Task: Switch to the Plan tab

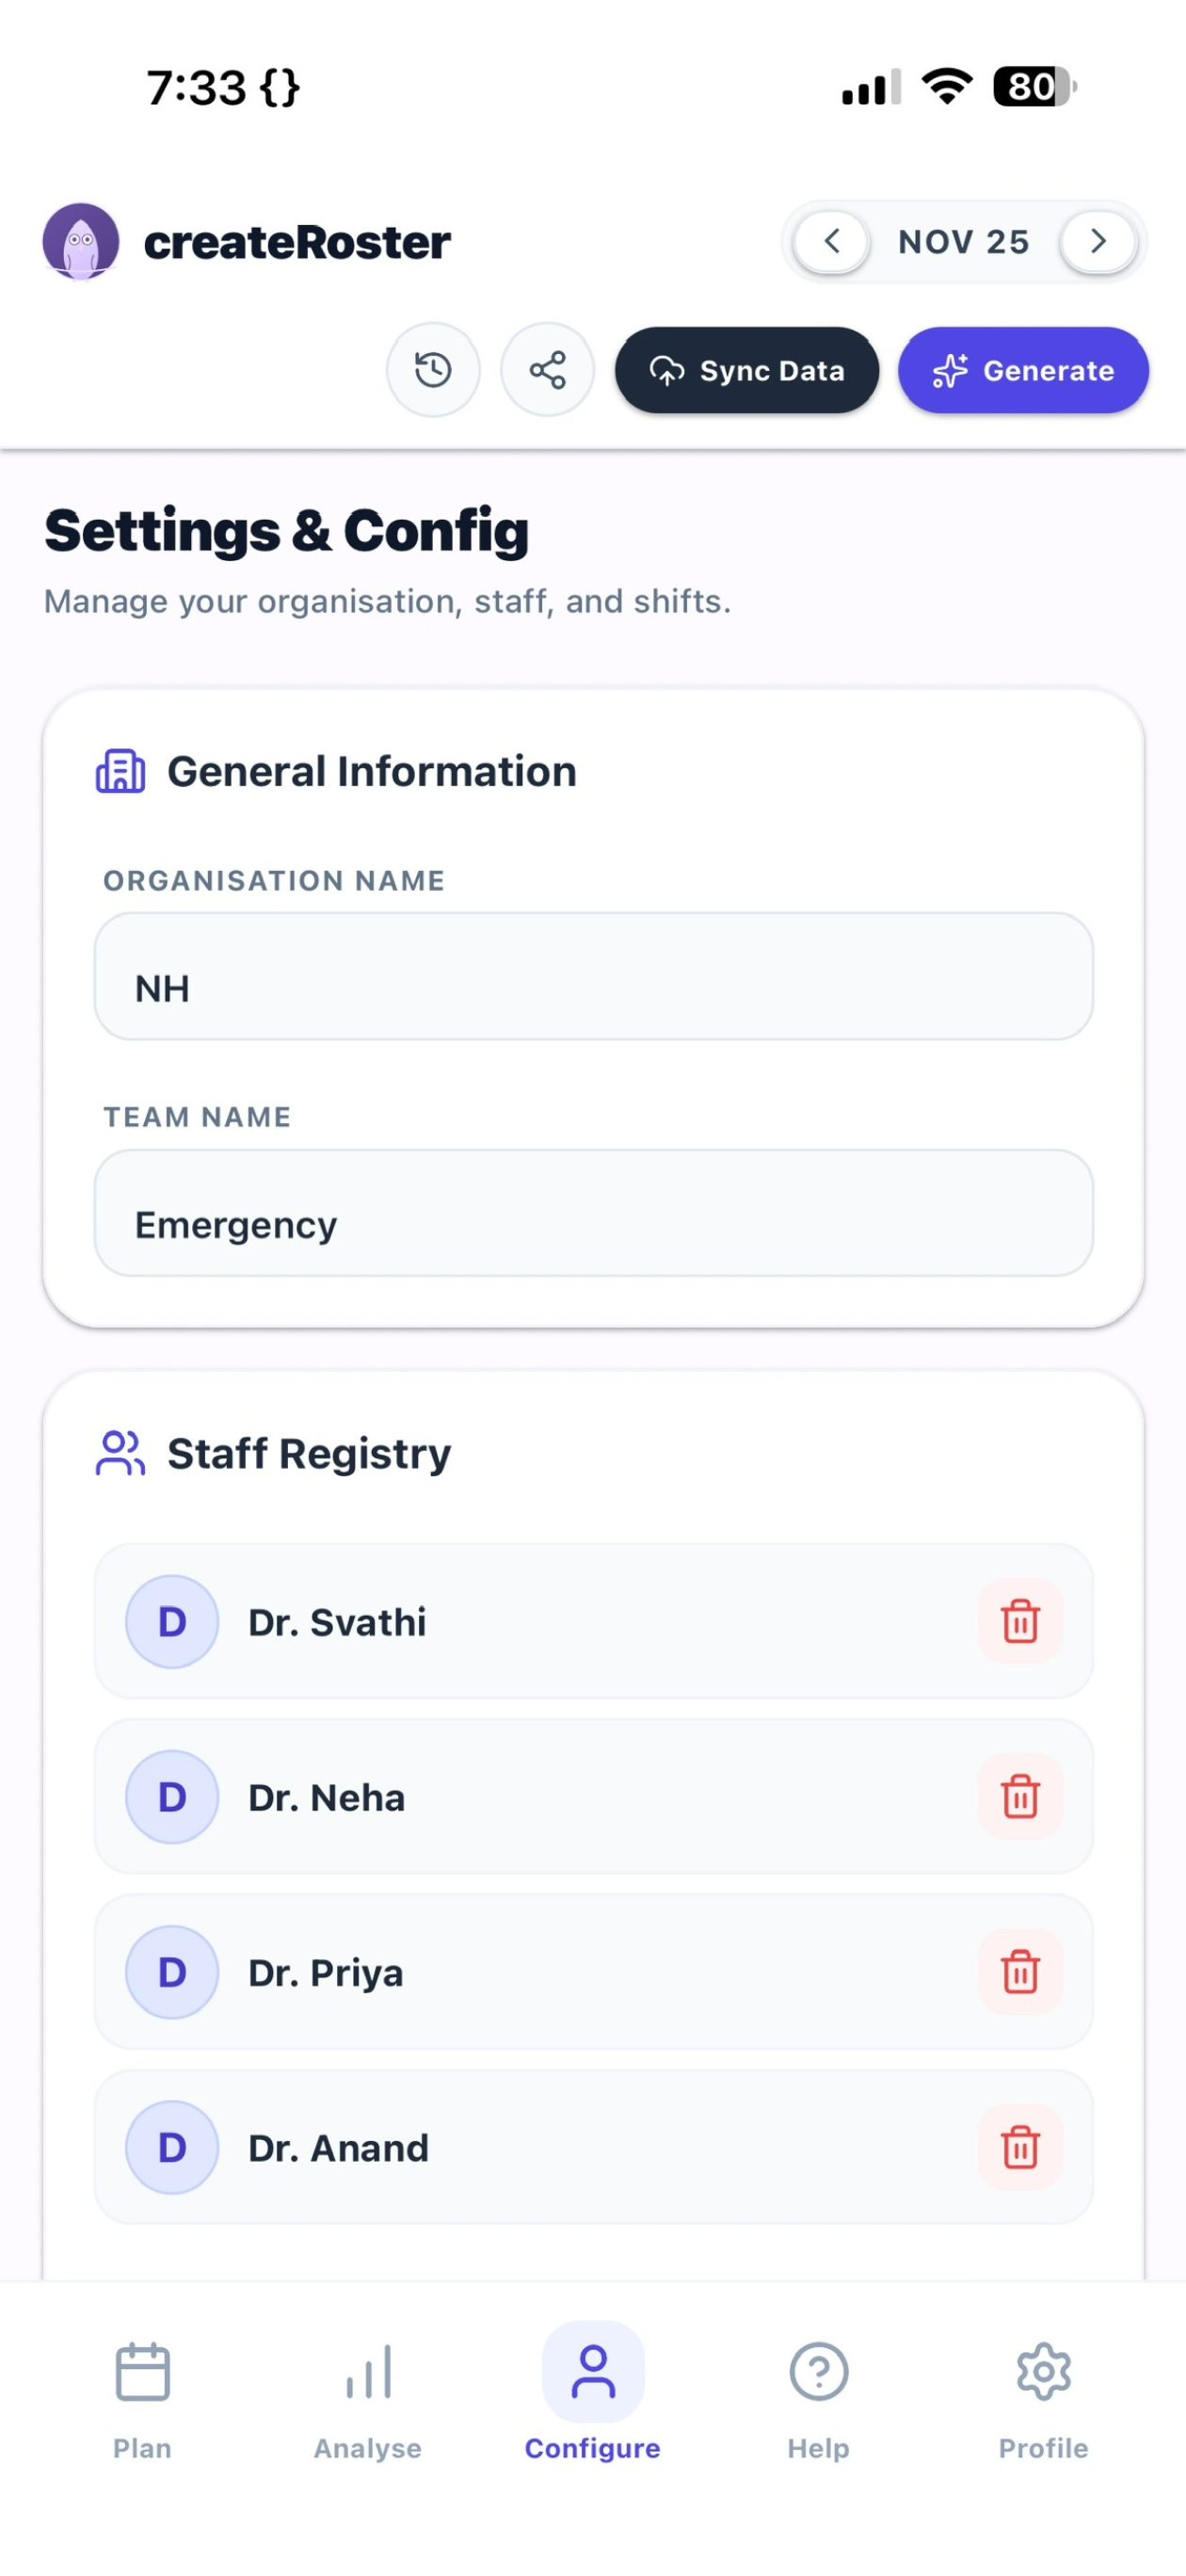Action: pyautogui.click(x=142, y=2401)
